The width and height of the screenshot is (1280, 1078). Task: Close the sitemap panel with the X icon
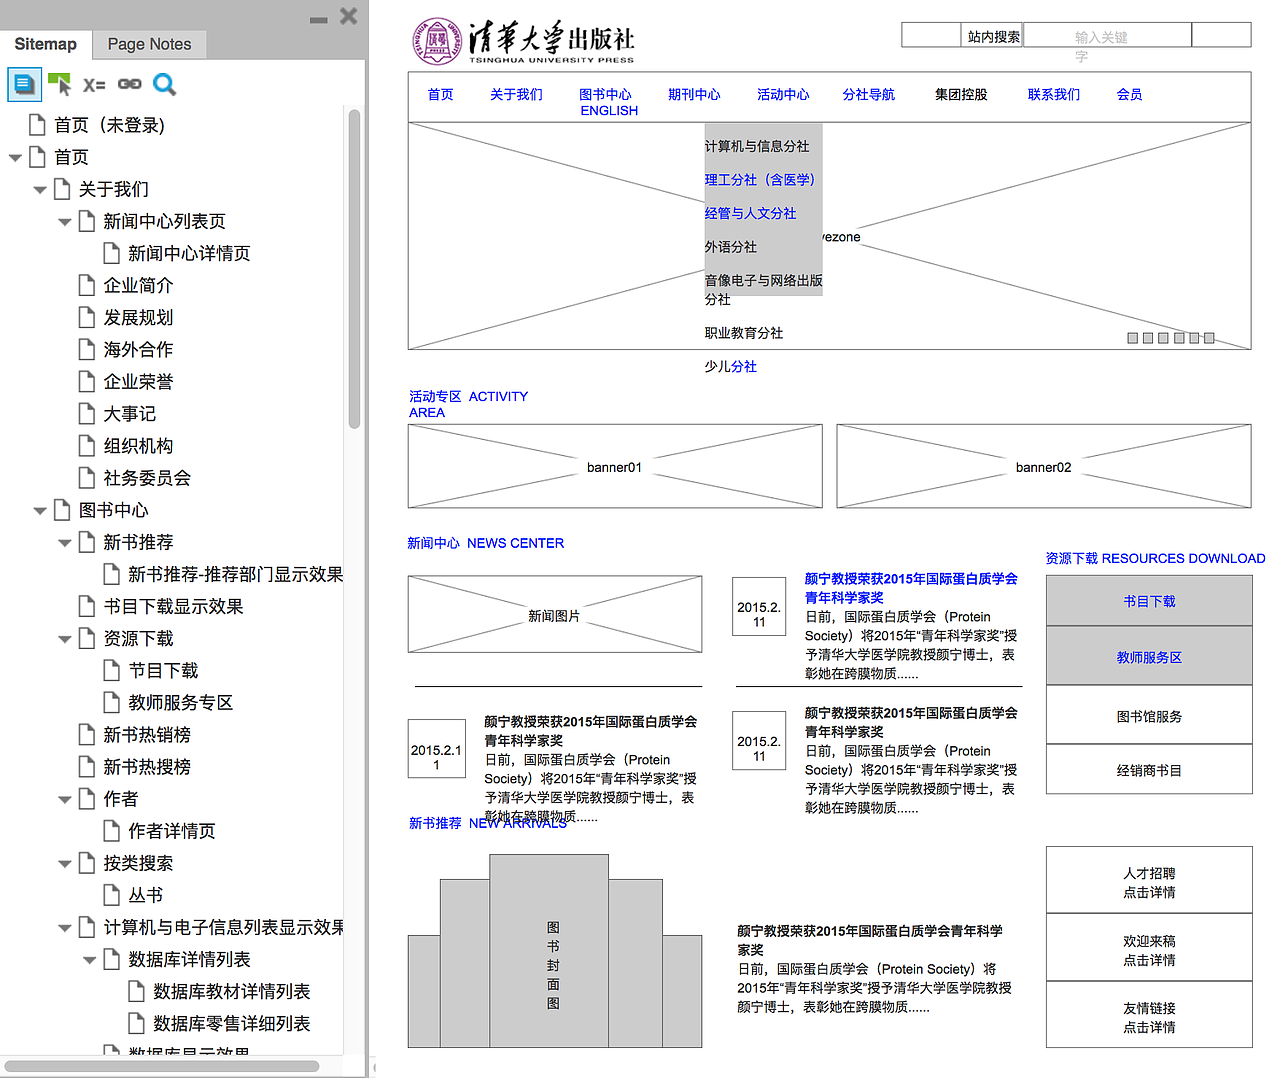coord(348,16)
